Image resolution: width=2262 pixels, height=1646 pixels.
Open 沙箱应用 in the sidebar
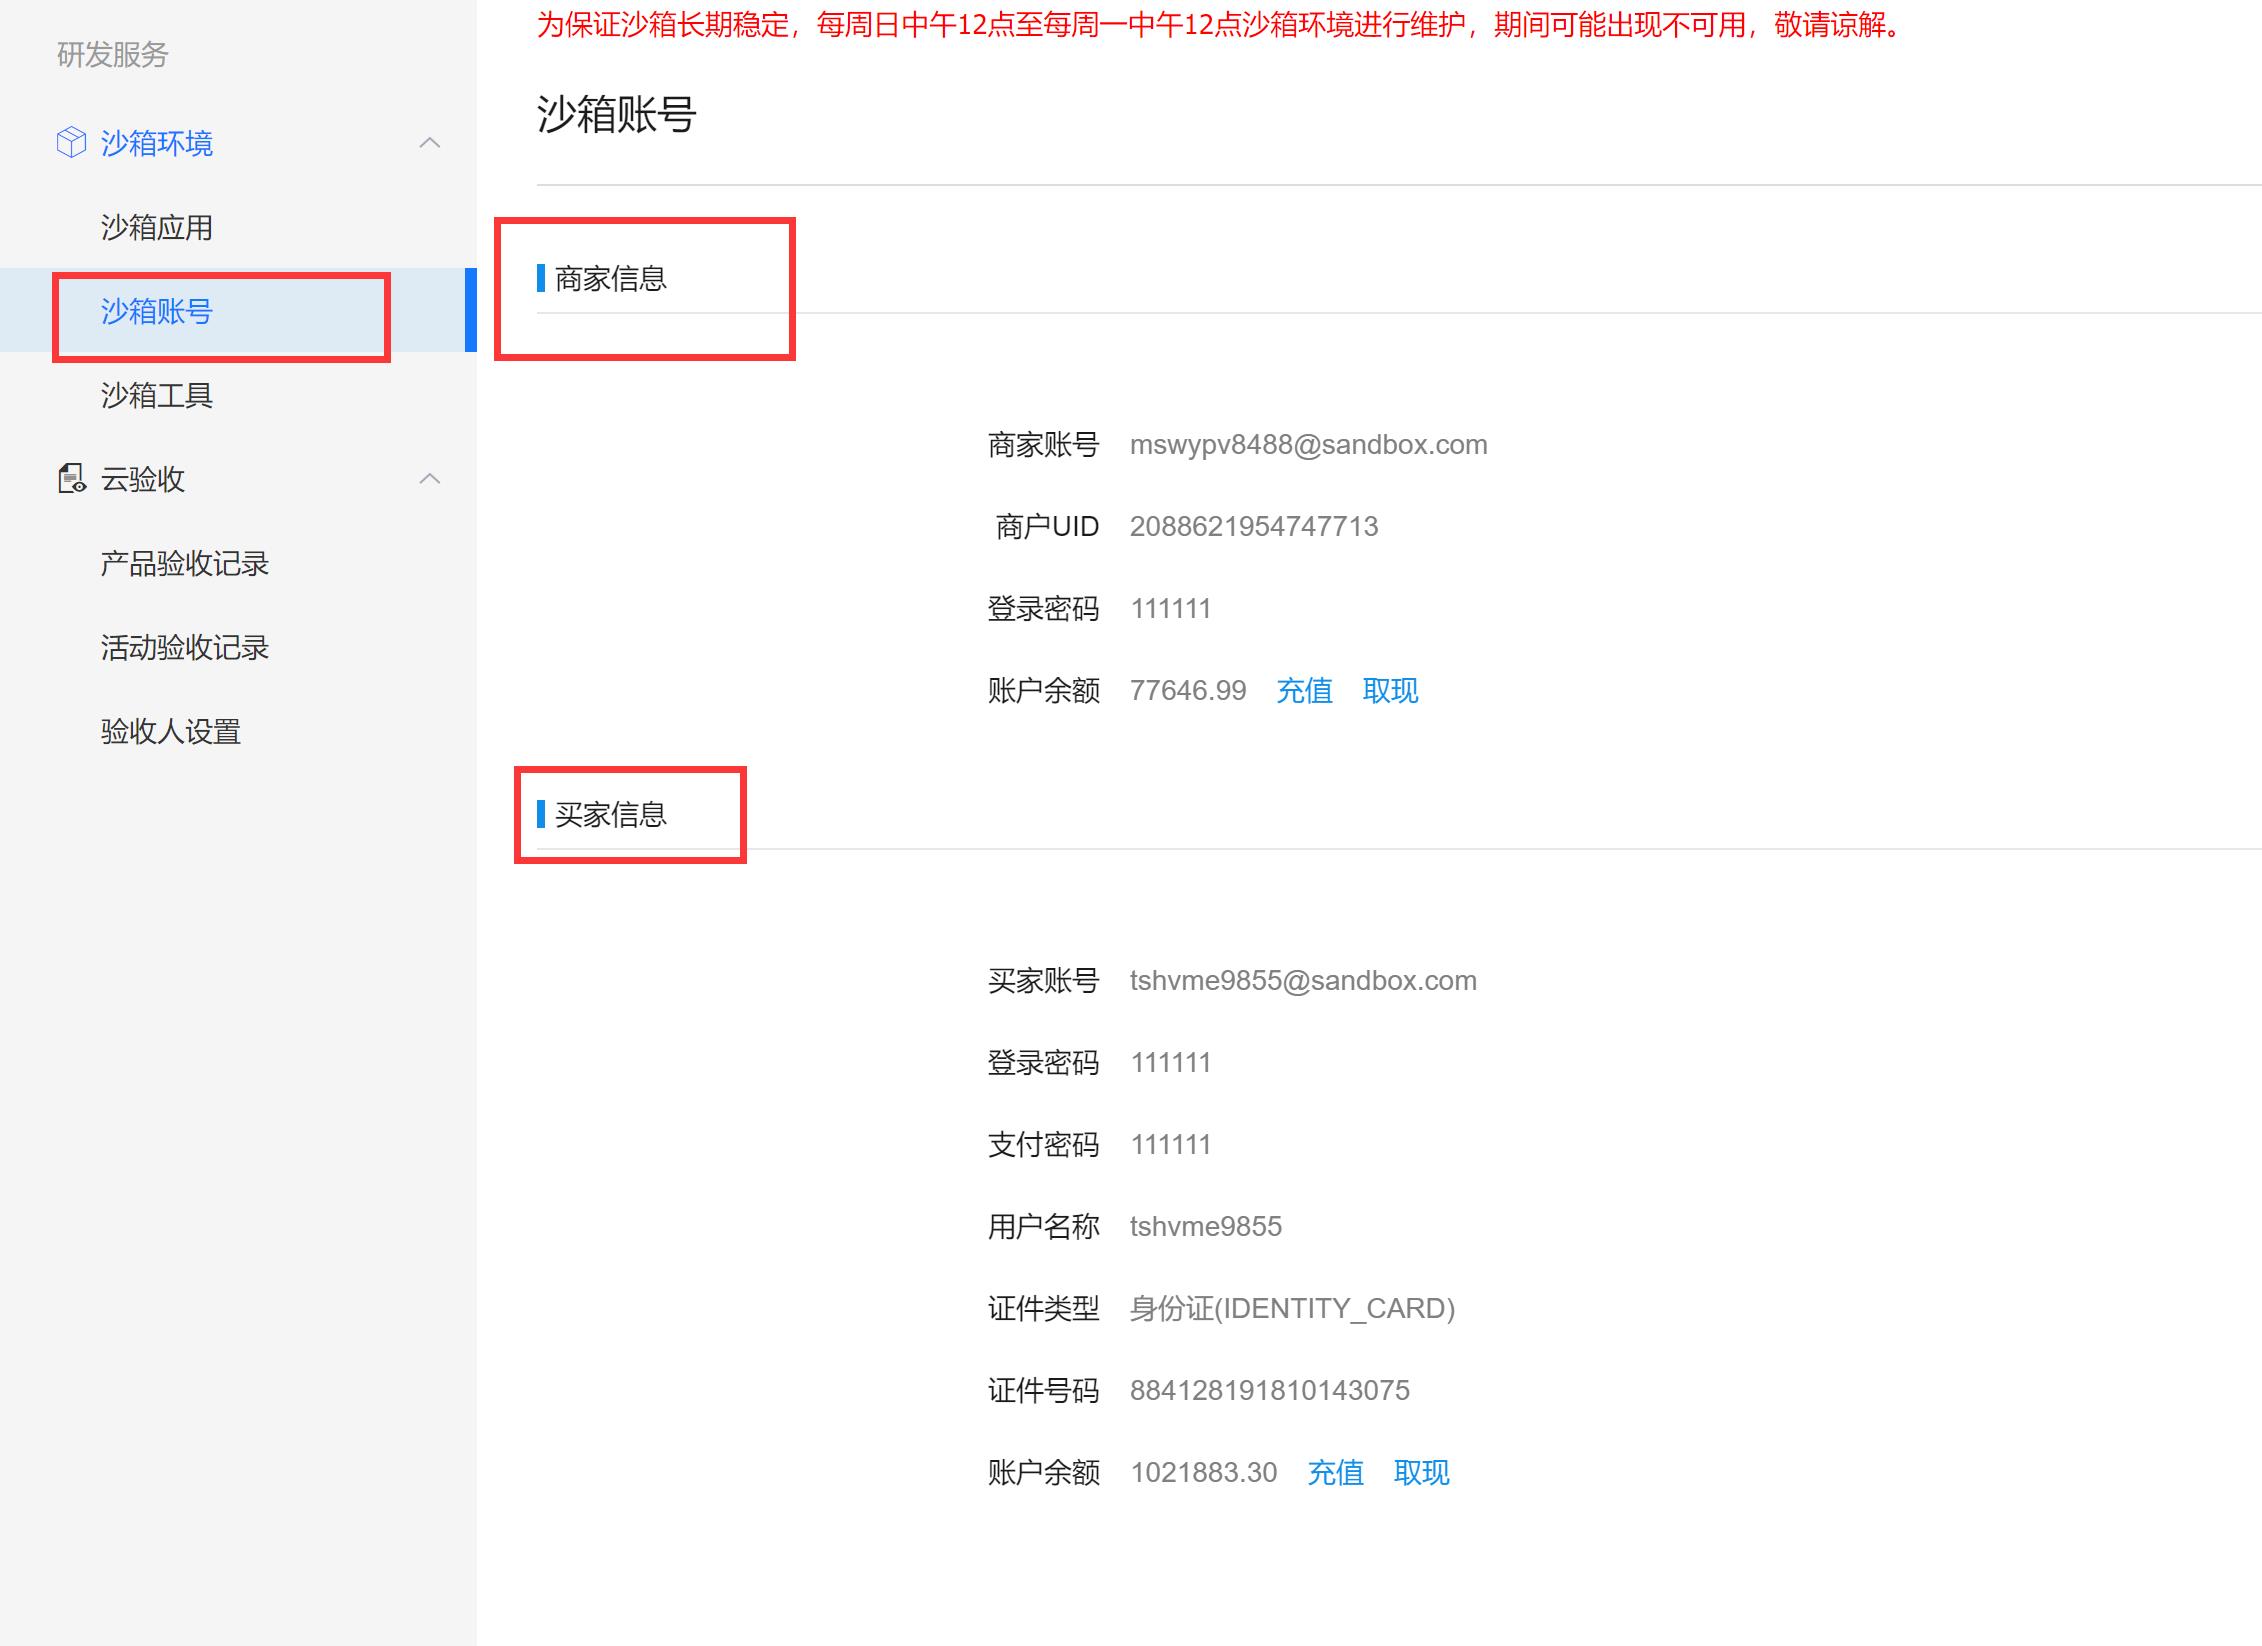tap(157, 228)
